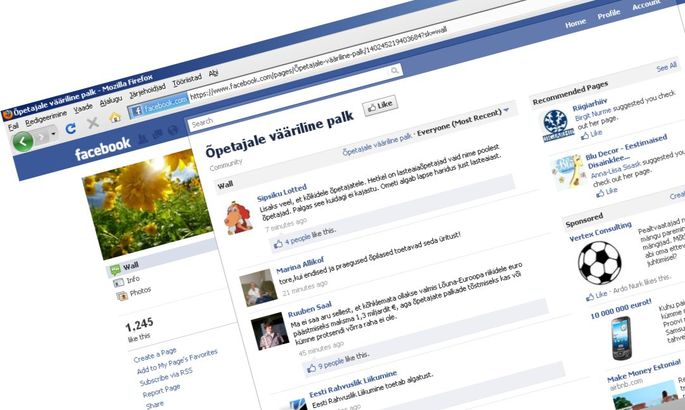Click the Facebook logo
685x410 pixels.
(103, 149)
